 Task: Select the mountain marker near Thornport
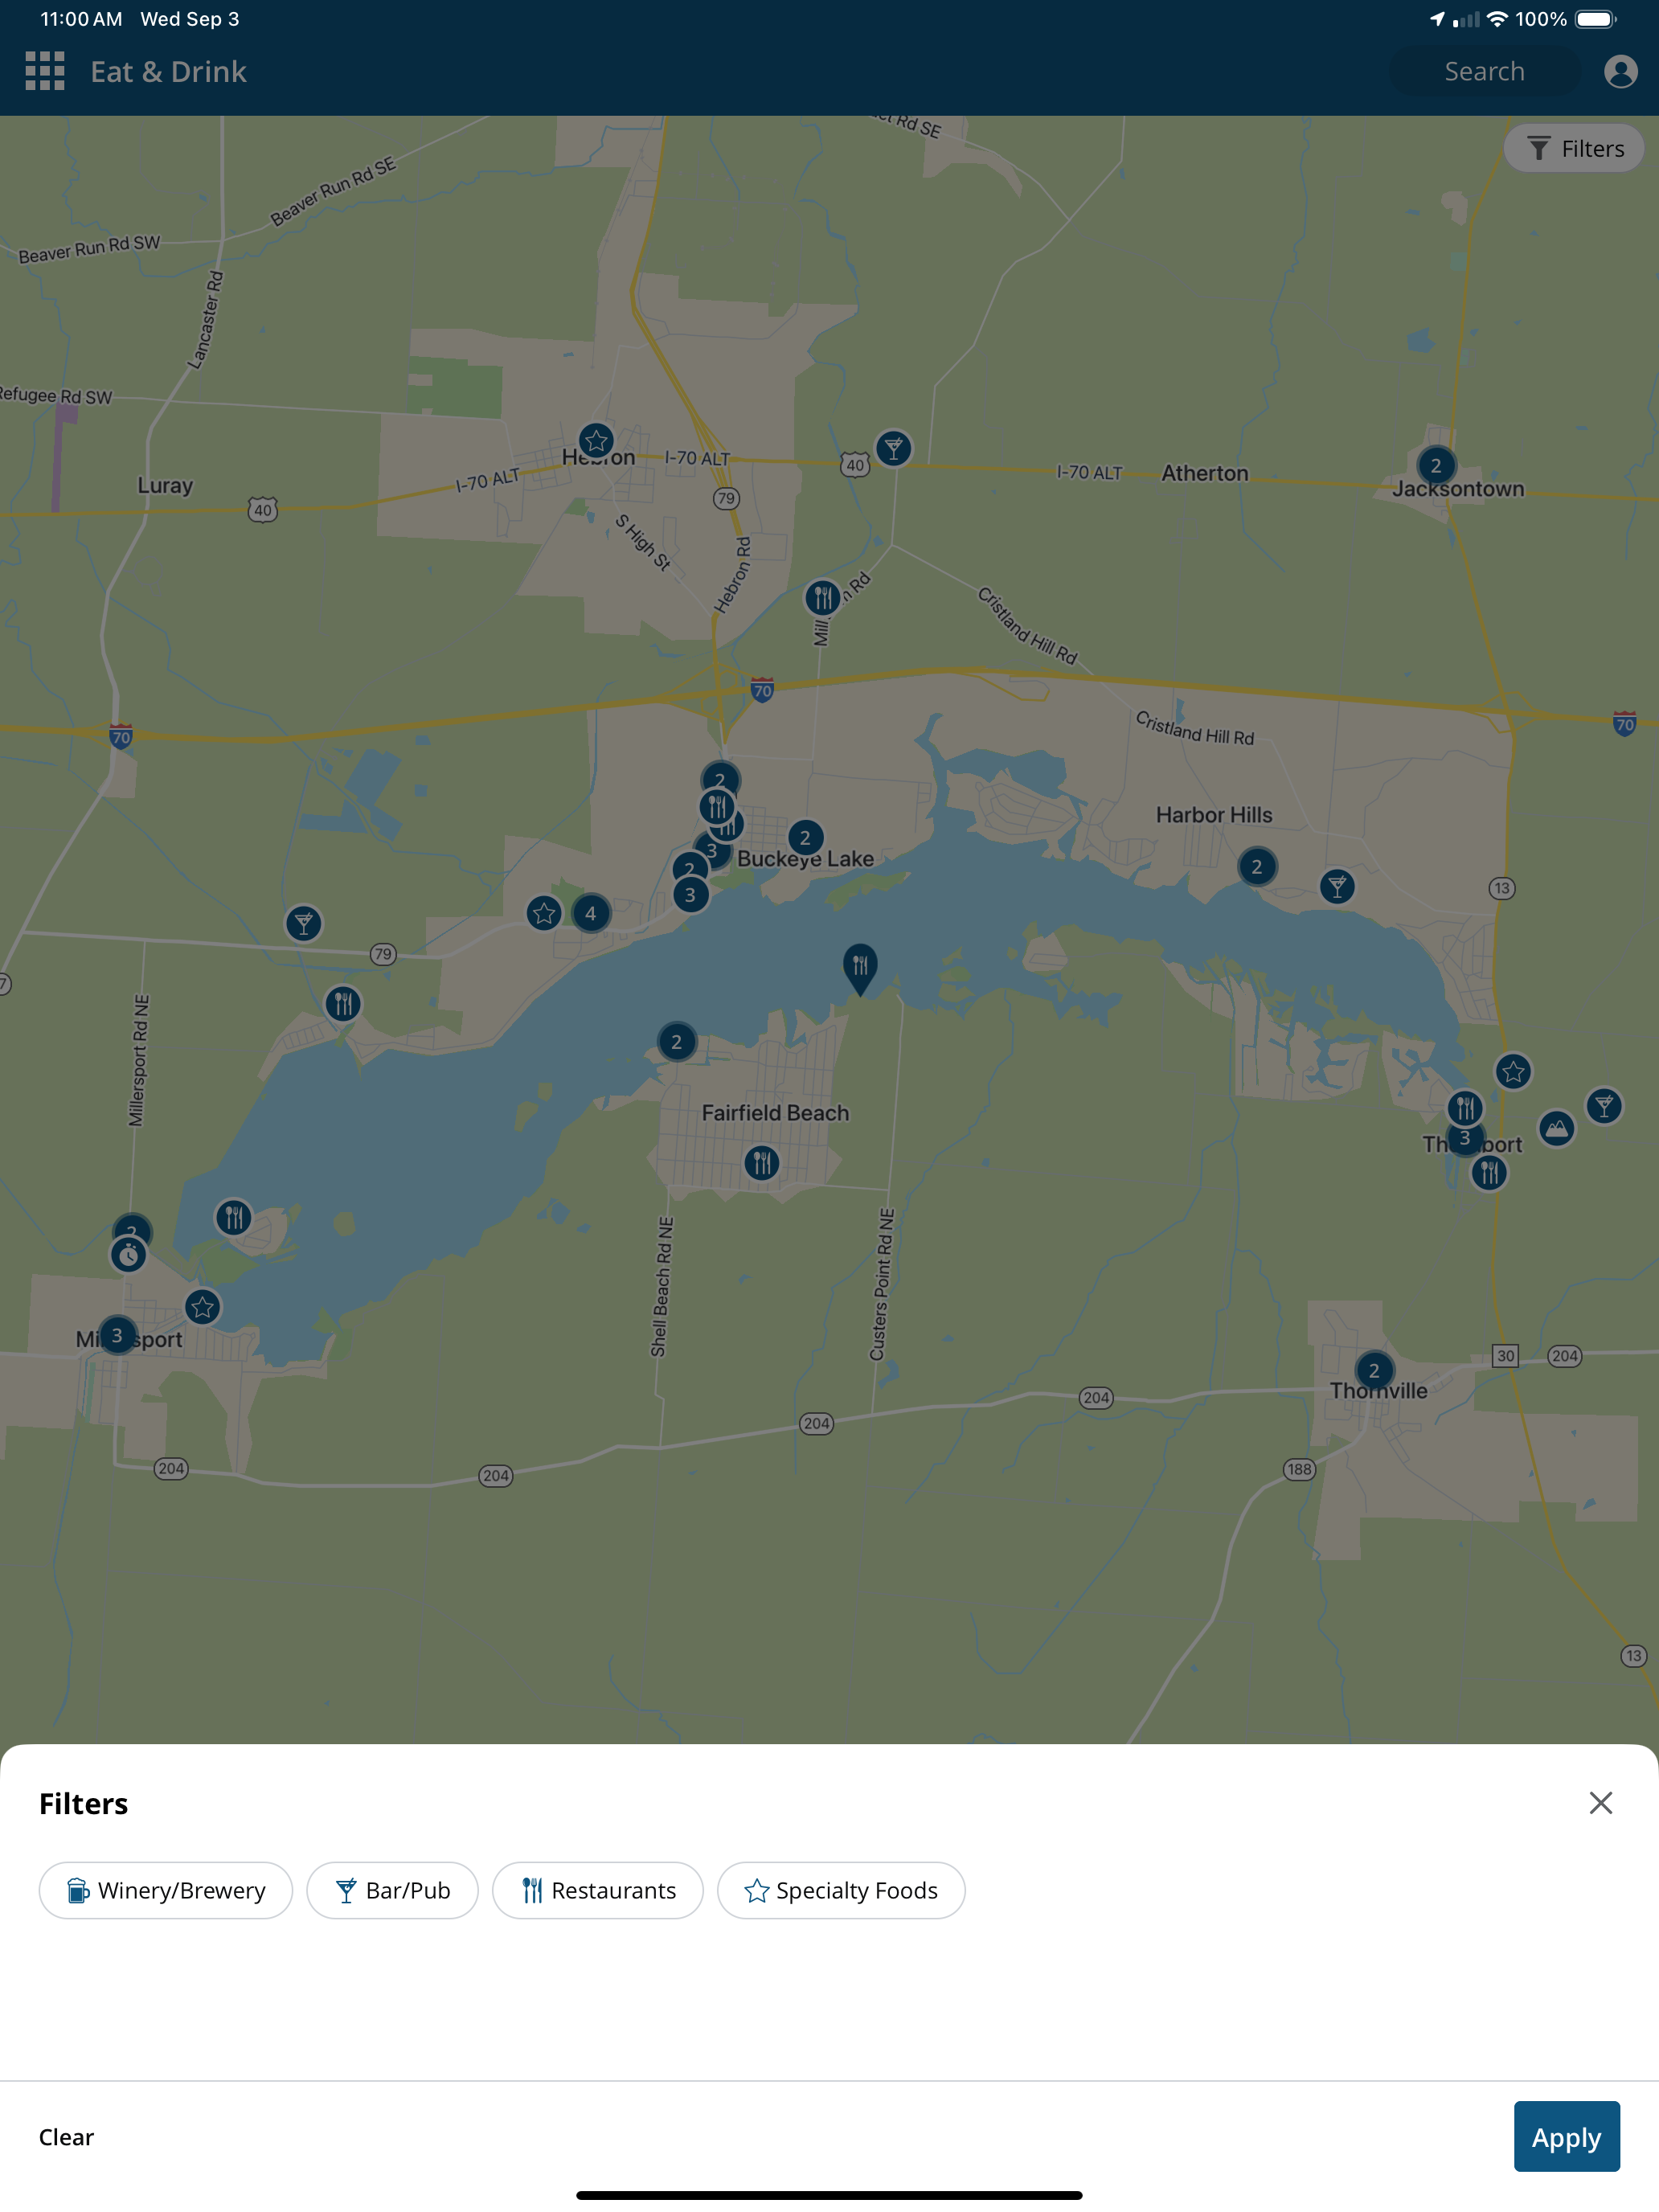click(x=1556, y=1129)
